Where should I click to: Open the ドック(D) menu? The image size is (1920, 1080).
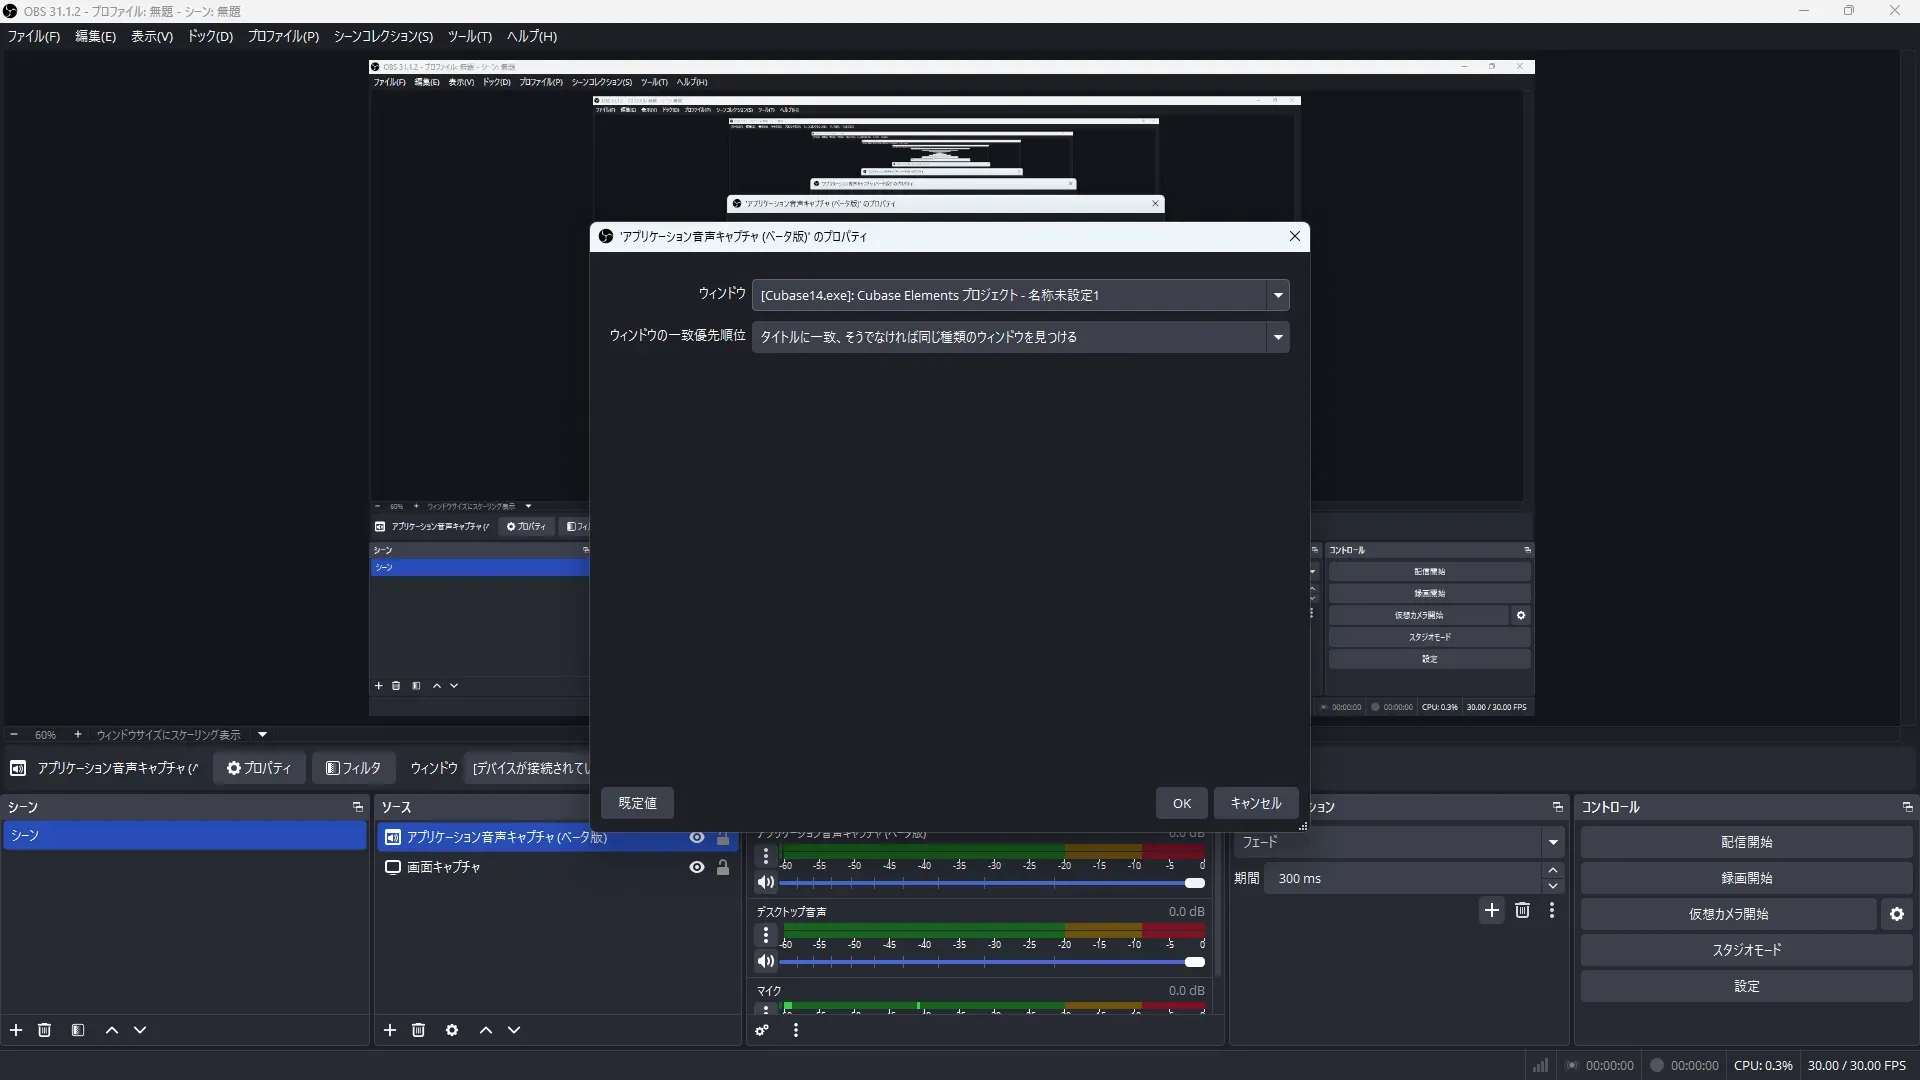pyautogui.click(x=210, y=36)
